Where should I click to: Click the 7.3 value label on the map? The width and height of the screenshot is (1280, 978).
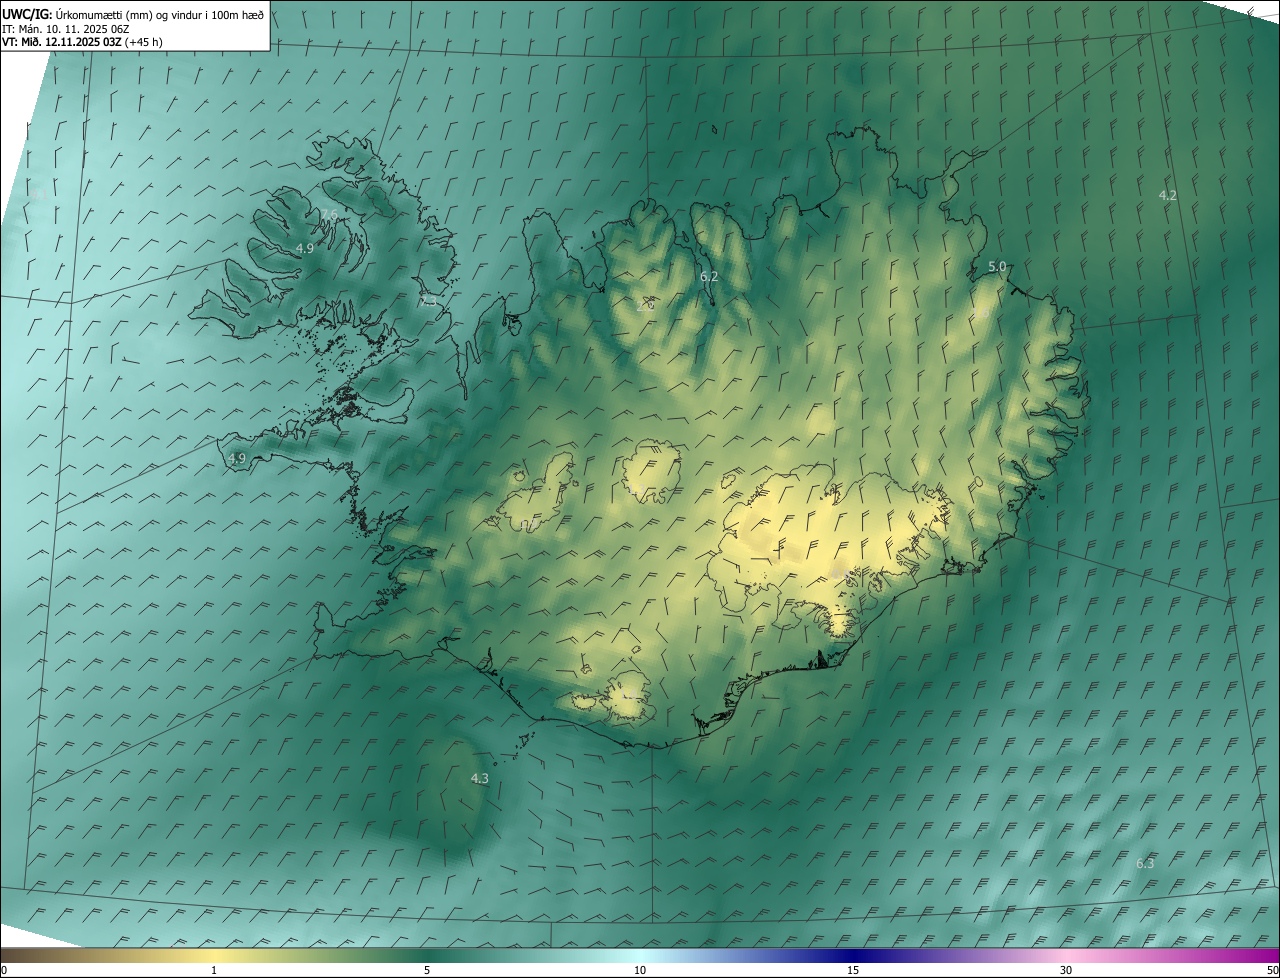(428, 301)
